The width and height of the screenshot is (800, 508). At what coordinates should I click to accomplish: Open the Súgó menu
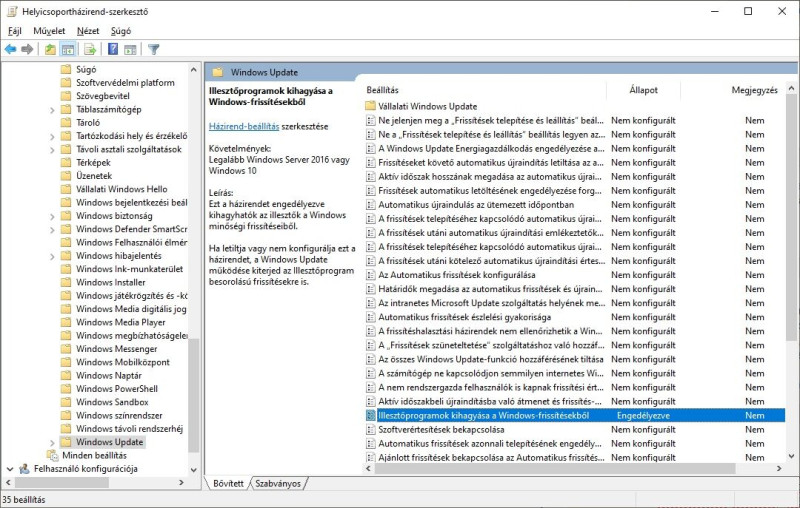[121, 31]
